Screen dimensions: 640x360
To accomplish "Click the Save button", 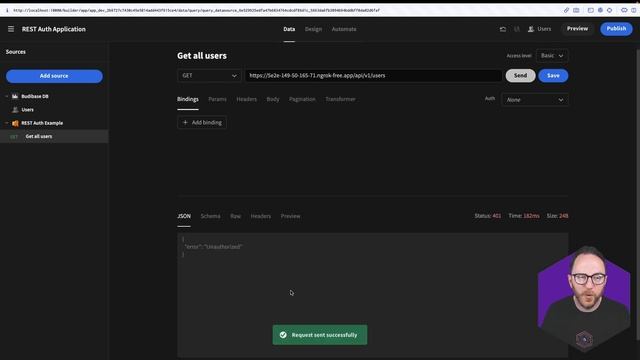I will pyautogui.click(x=553, y=76).
